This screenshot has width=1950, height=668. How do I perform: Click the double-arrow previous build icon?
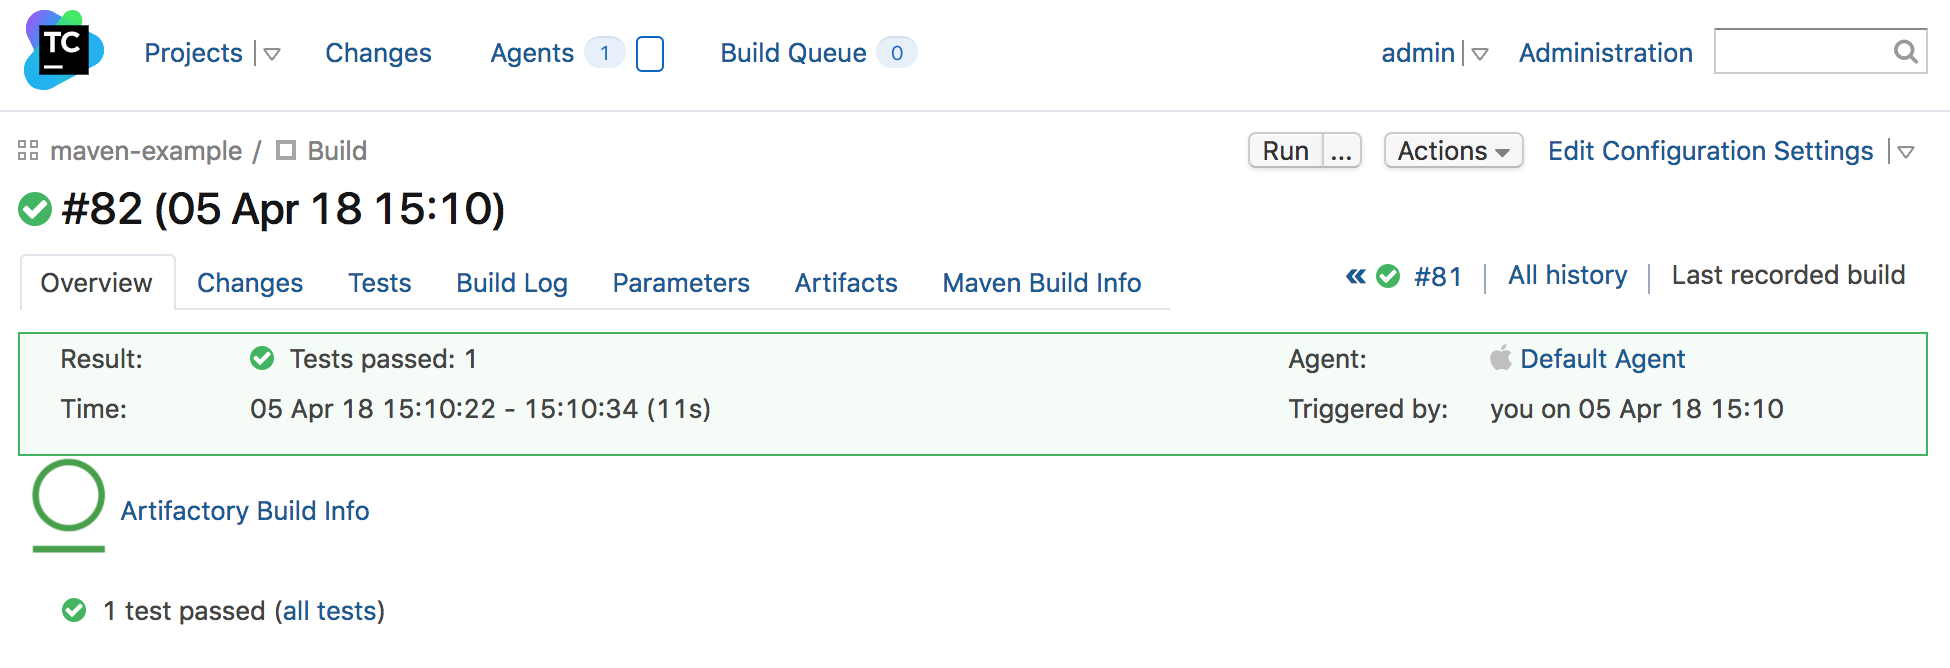click(1354, 276)
